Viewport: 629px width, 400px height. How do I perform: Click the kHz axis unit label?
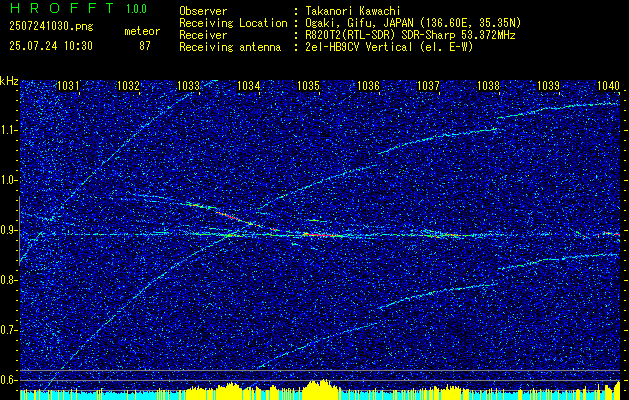point(9,81)
